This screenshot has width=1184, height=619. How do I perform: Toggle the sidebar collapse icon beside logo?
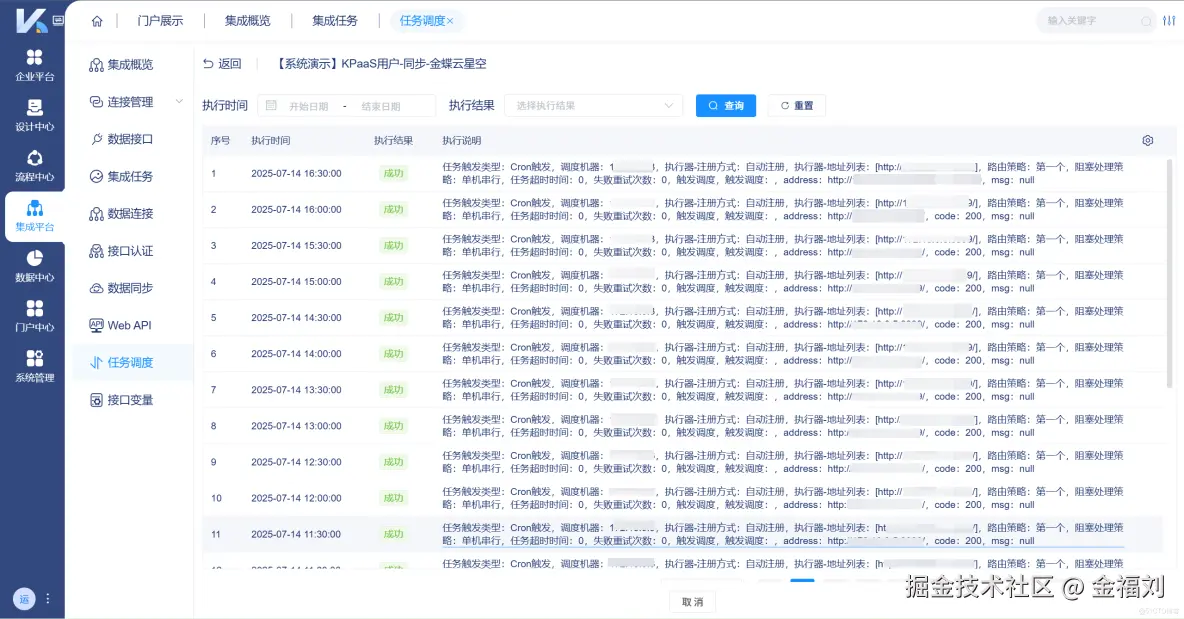(58, 20)
